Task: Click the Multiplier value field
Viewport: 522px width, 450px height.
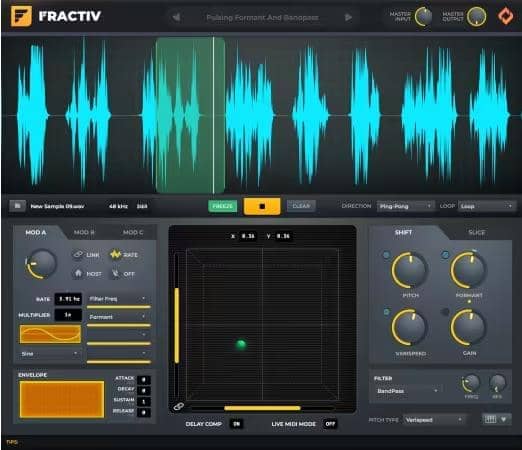Action: 68,315
